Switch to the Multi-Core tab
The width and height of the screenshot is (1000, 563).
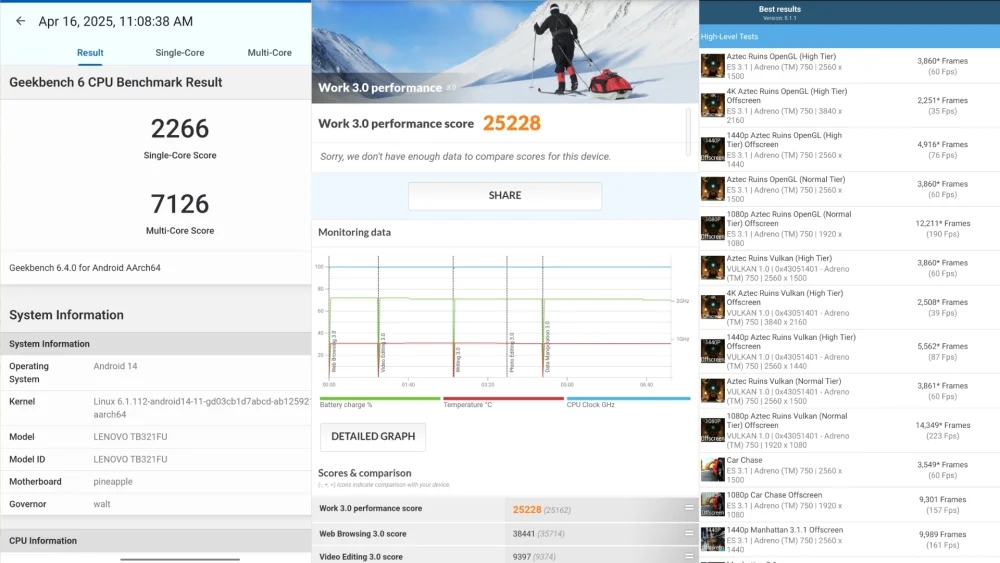pyautogui.click(x=269, y=53)
